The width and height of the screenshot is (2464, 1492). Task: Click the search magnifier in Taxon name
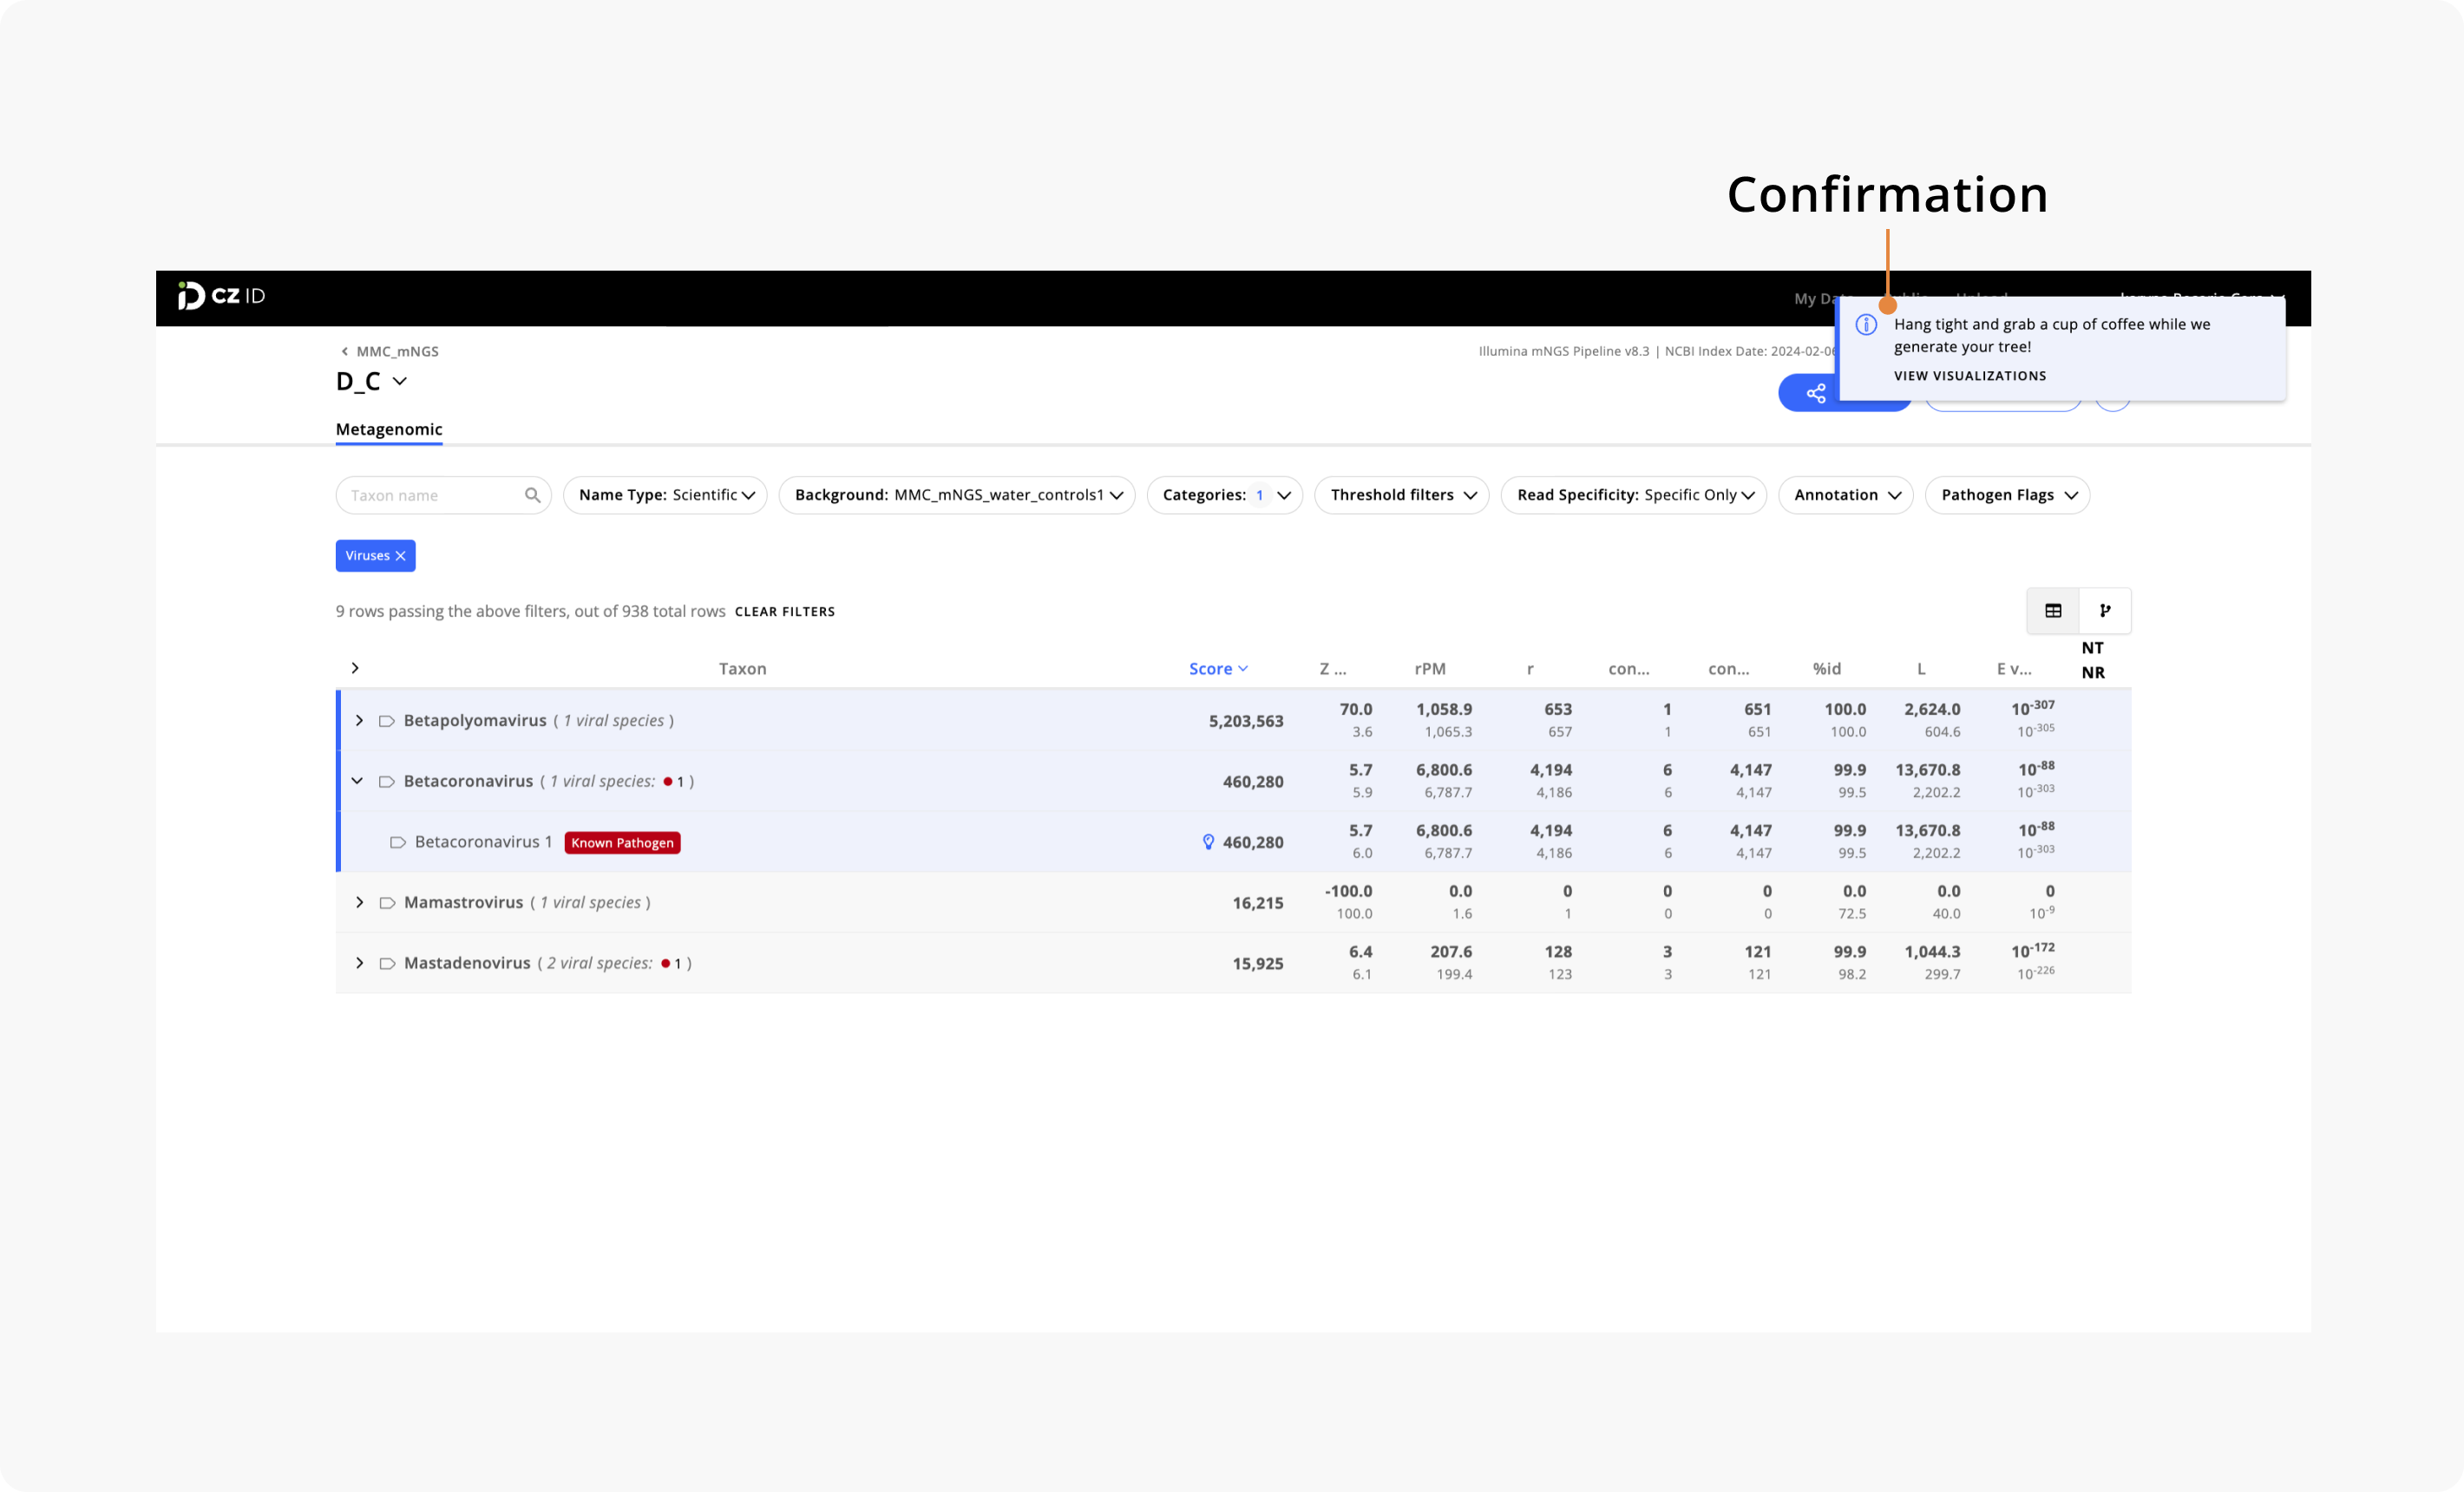[532, 495]
